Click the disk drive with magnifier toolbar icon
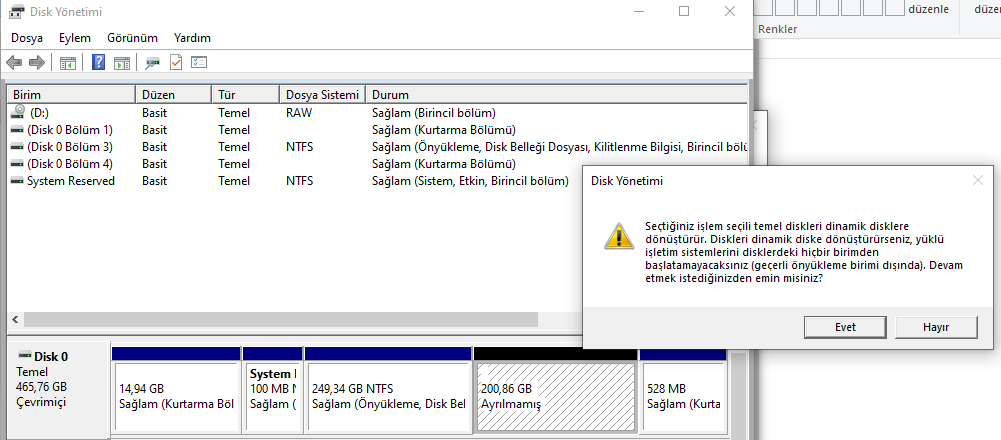The height and width of the screenshot is (440, 1001). point(152,63)
